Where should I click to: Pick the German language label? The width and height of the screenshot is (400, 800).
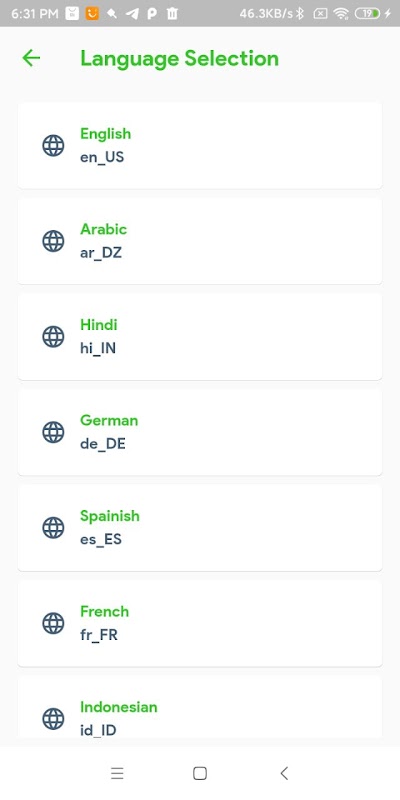click(x=109, y=420)
